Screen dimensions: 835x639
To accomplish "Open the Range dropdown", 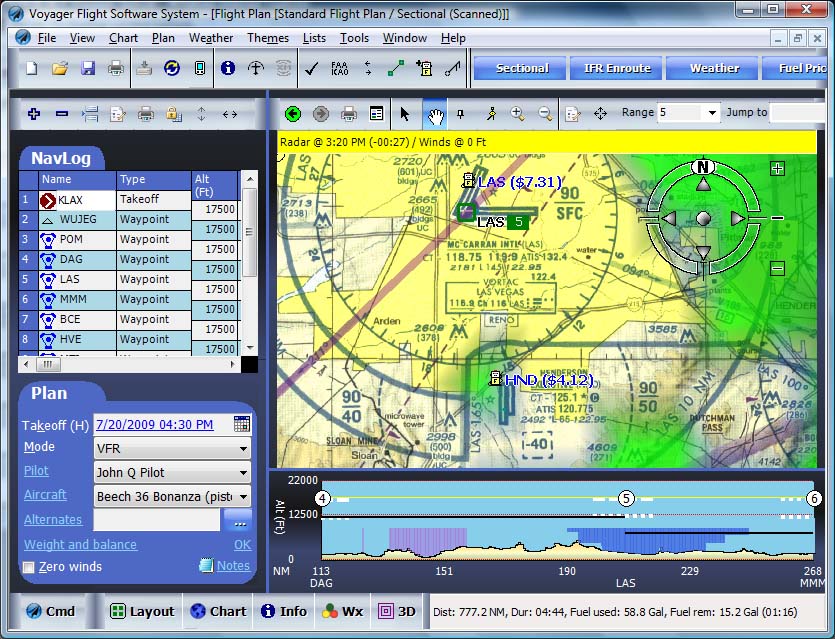I will pos(712,113).
